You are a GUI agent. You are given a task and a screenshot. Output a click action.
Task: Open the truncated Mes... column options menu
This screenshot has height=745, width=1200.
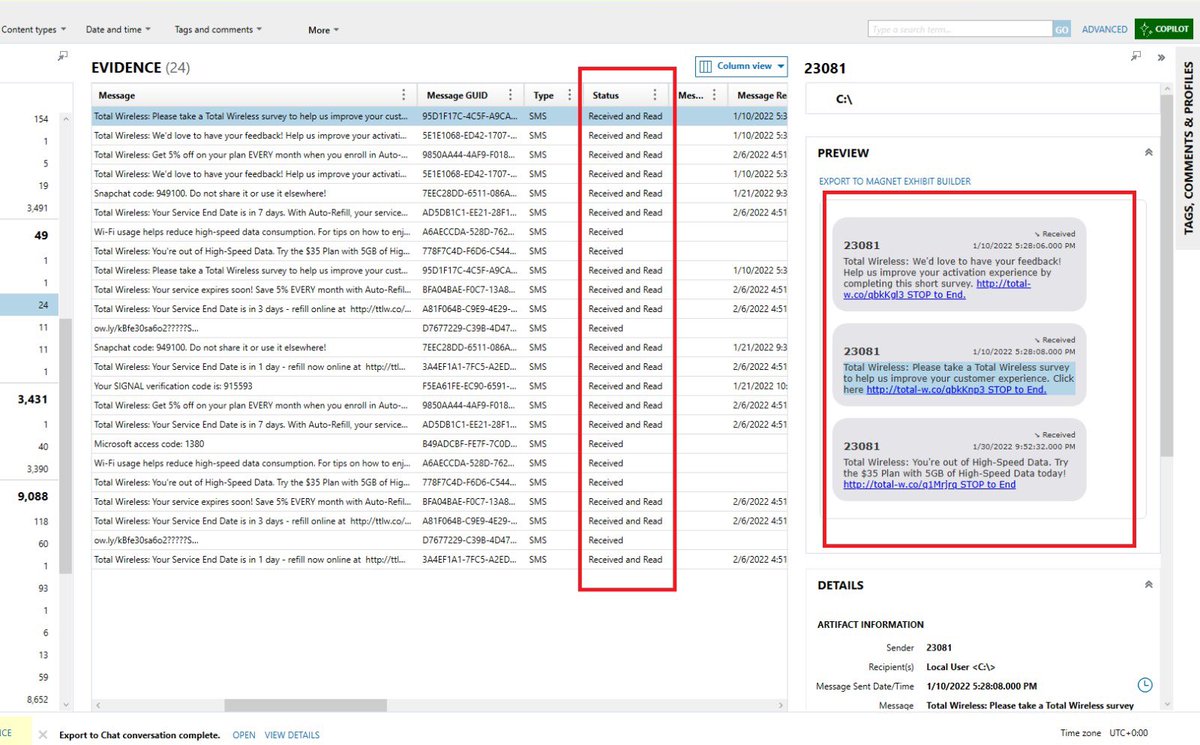pyautogui.click(x=716, y=95)
